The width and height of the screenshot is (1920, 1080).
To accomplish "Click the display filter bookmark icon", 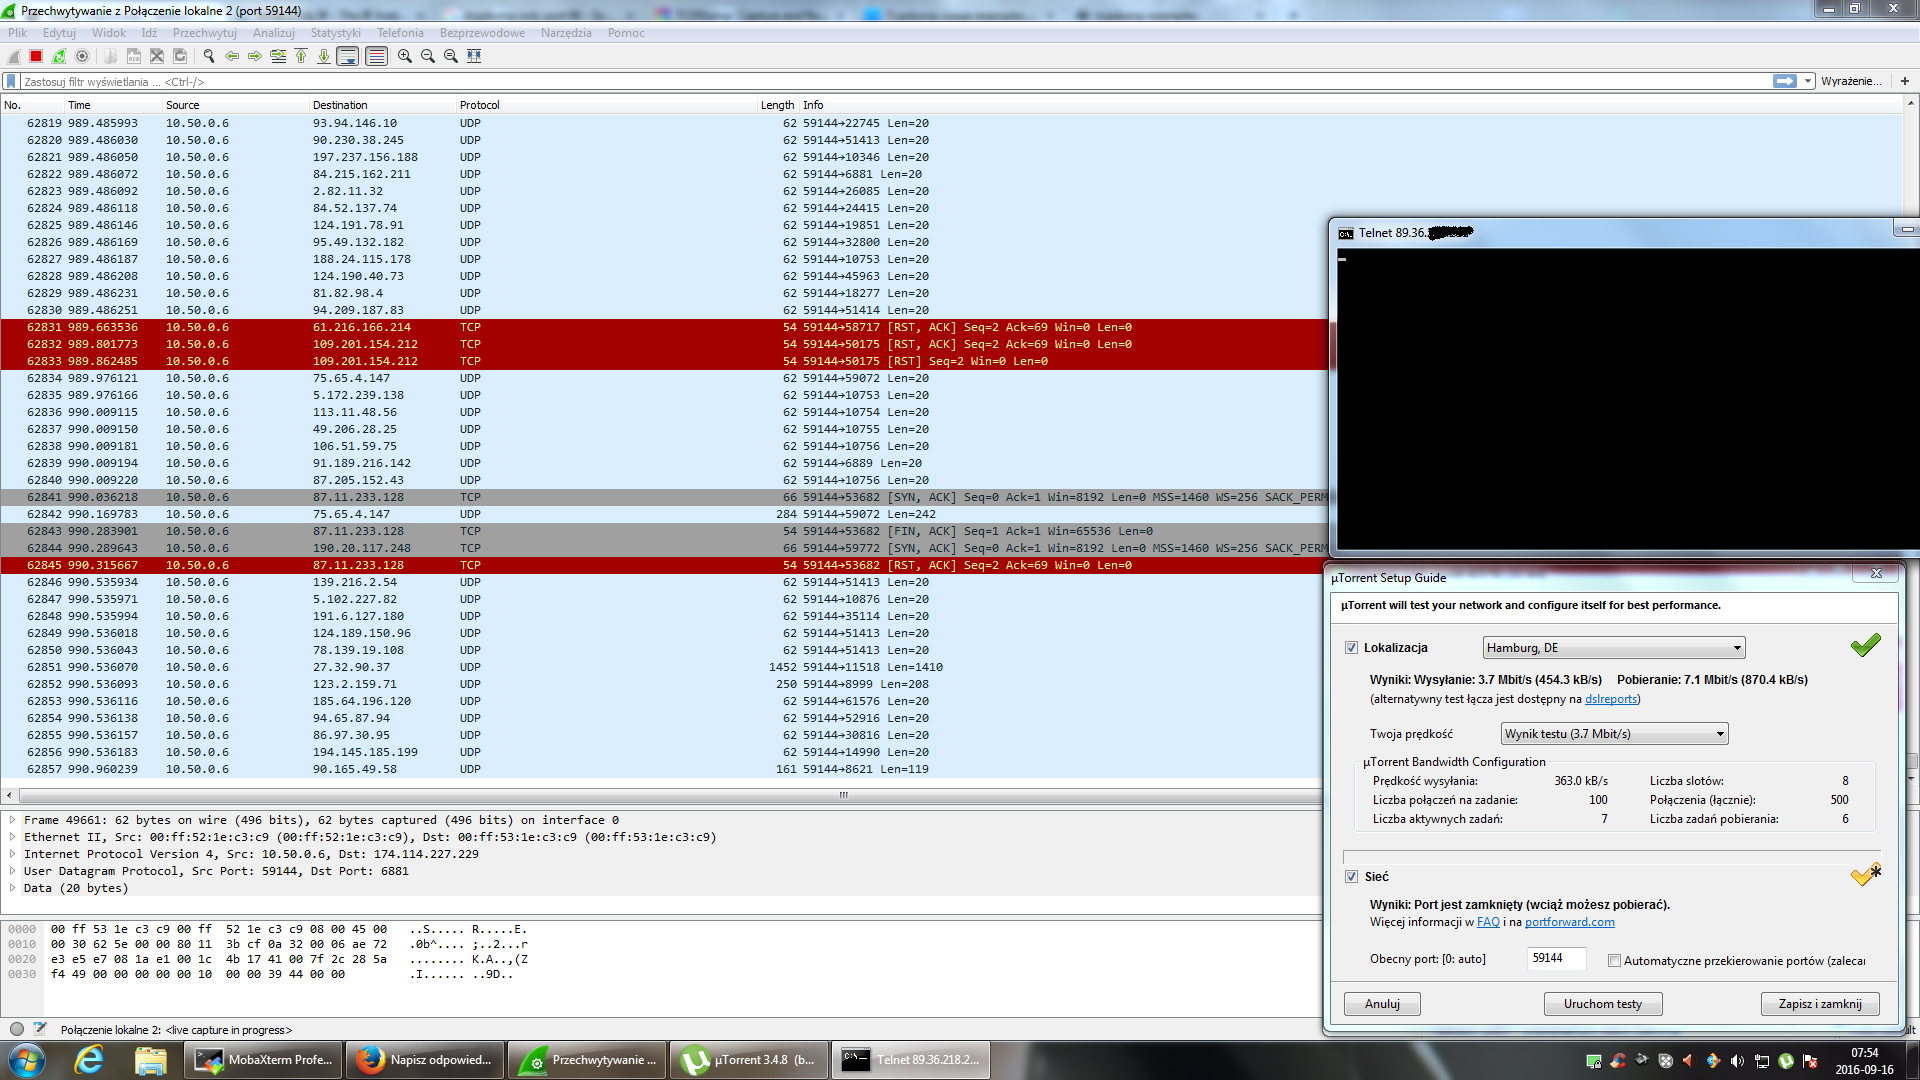I will [11, 81].
